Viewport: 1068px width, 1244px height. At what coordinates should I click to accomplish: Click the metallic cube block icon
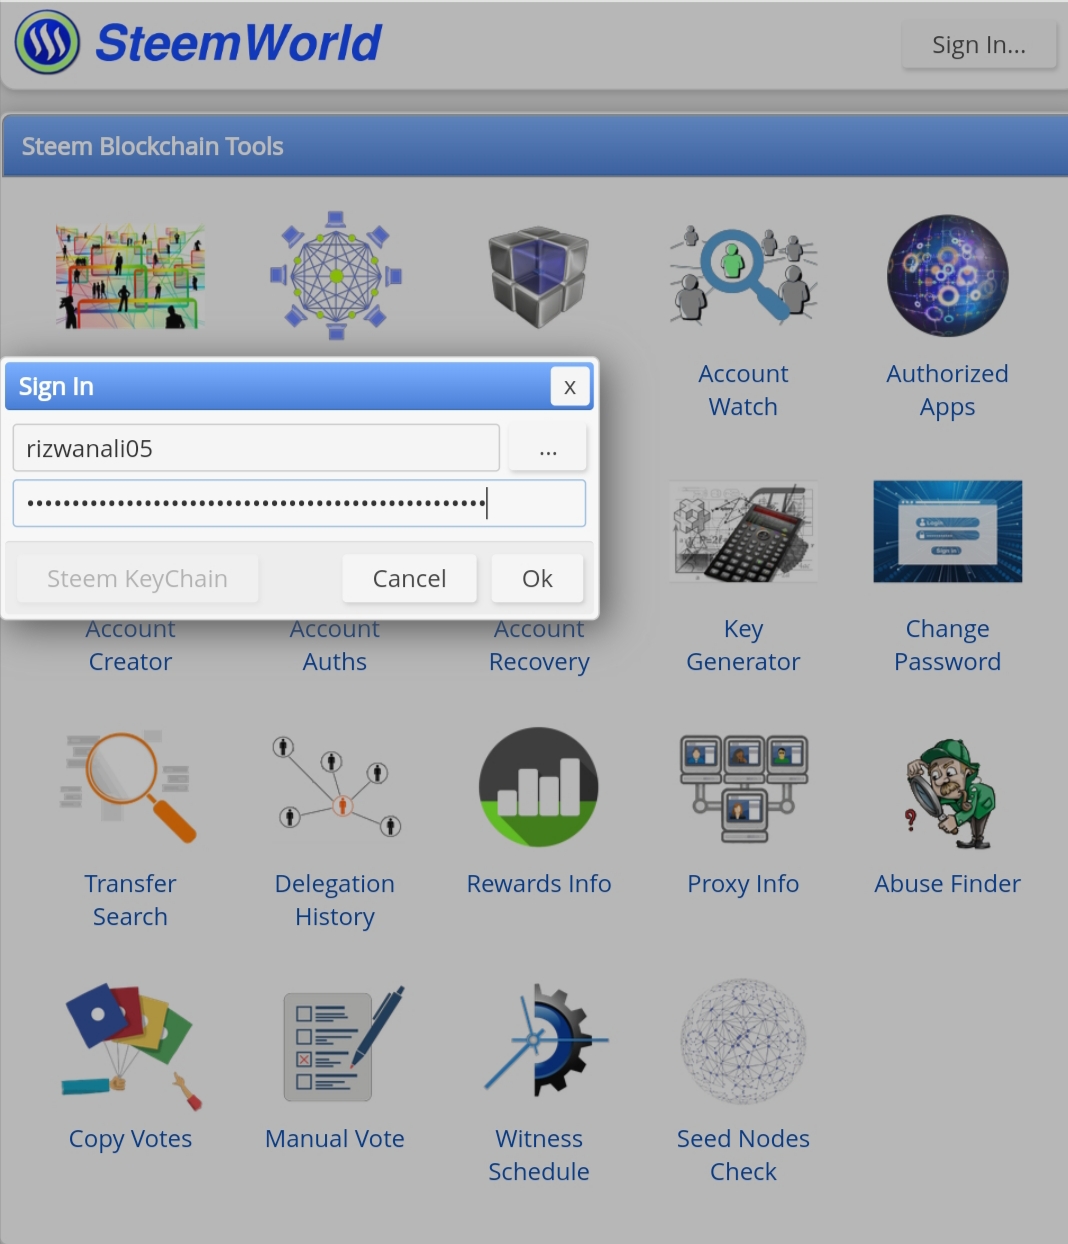coord(539,276)
